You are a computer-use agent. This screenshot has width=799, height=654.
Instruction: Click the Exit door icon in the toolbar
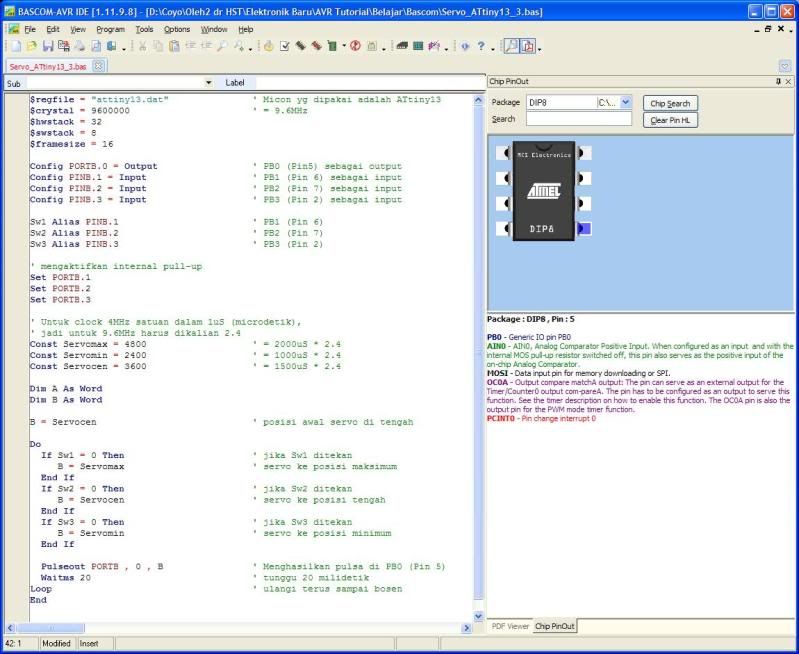[112, 46]
